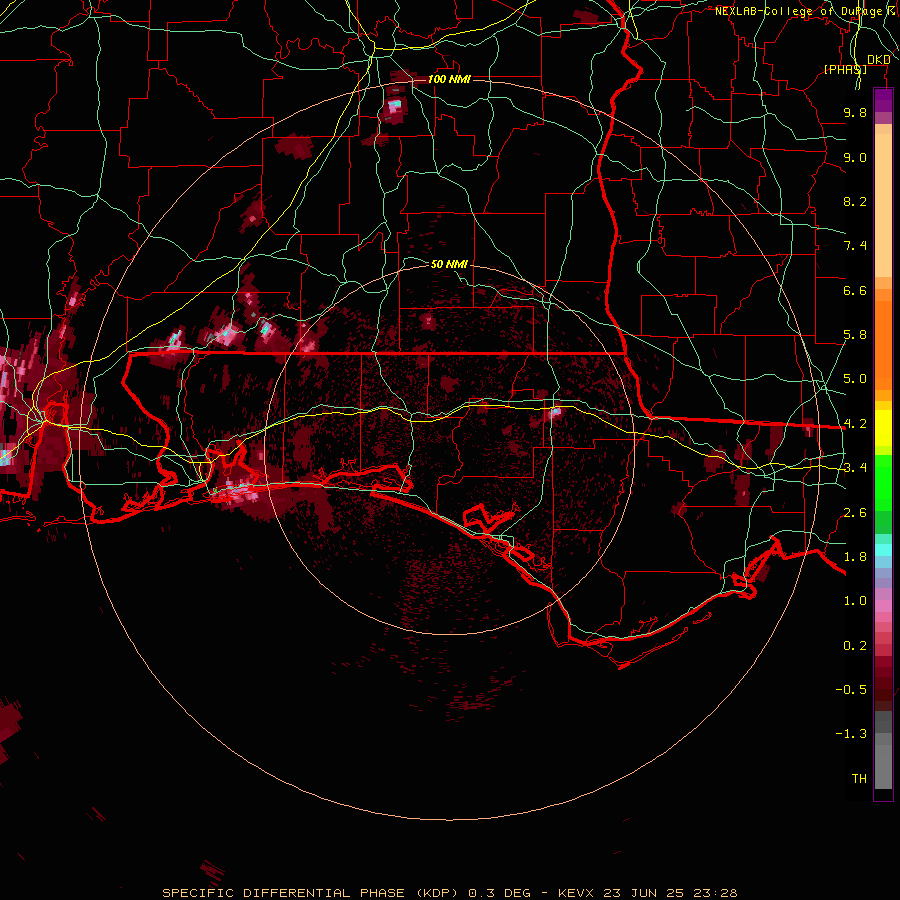Click the "DKD" label above the color bar

point(879,60)
